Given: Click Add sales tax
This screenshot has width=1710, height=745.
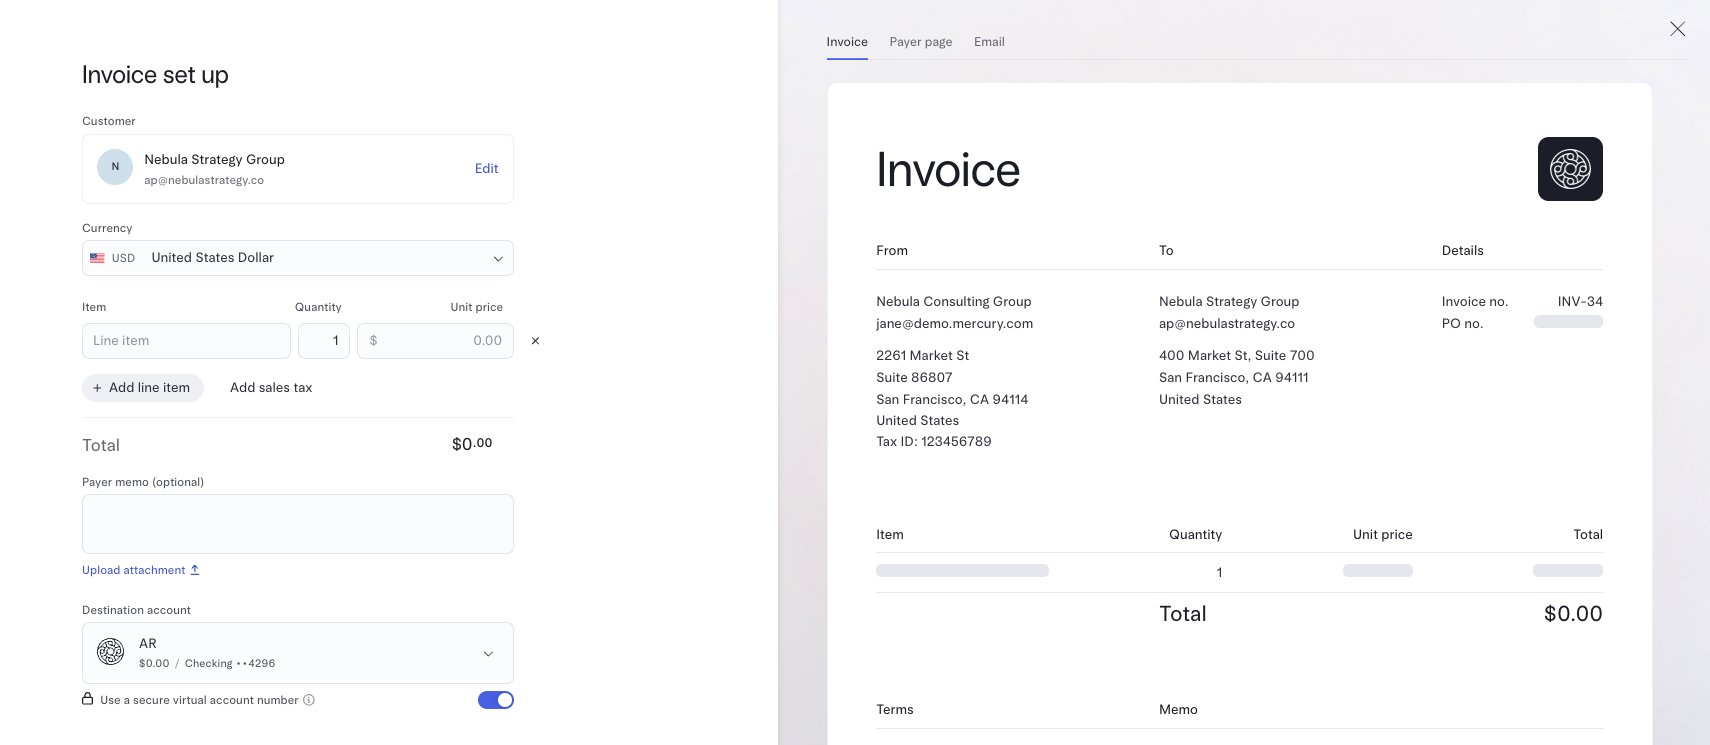Looking at the screenshot, I should tap(271, 388).
